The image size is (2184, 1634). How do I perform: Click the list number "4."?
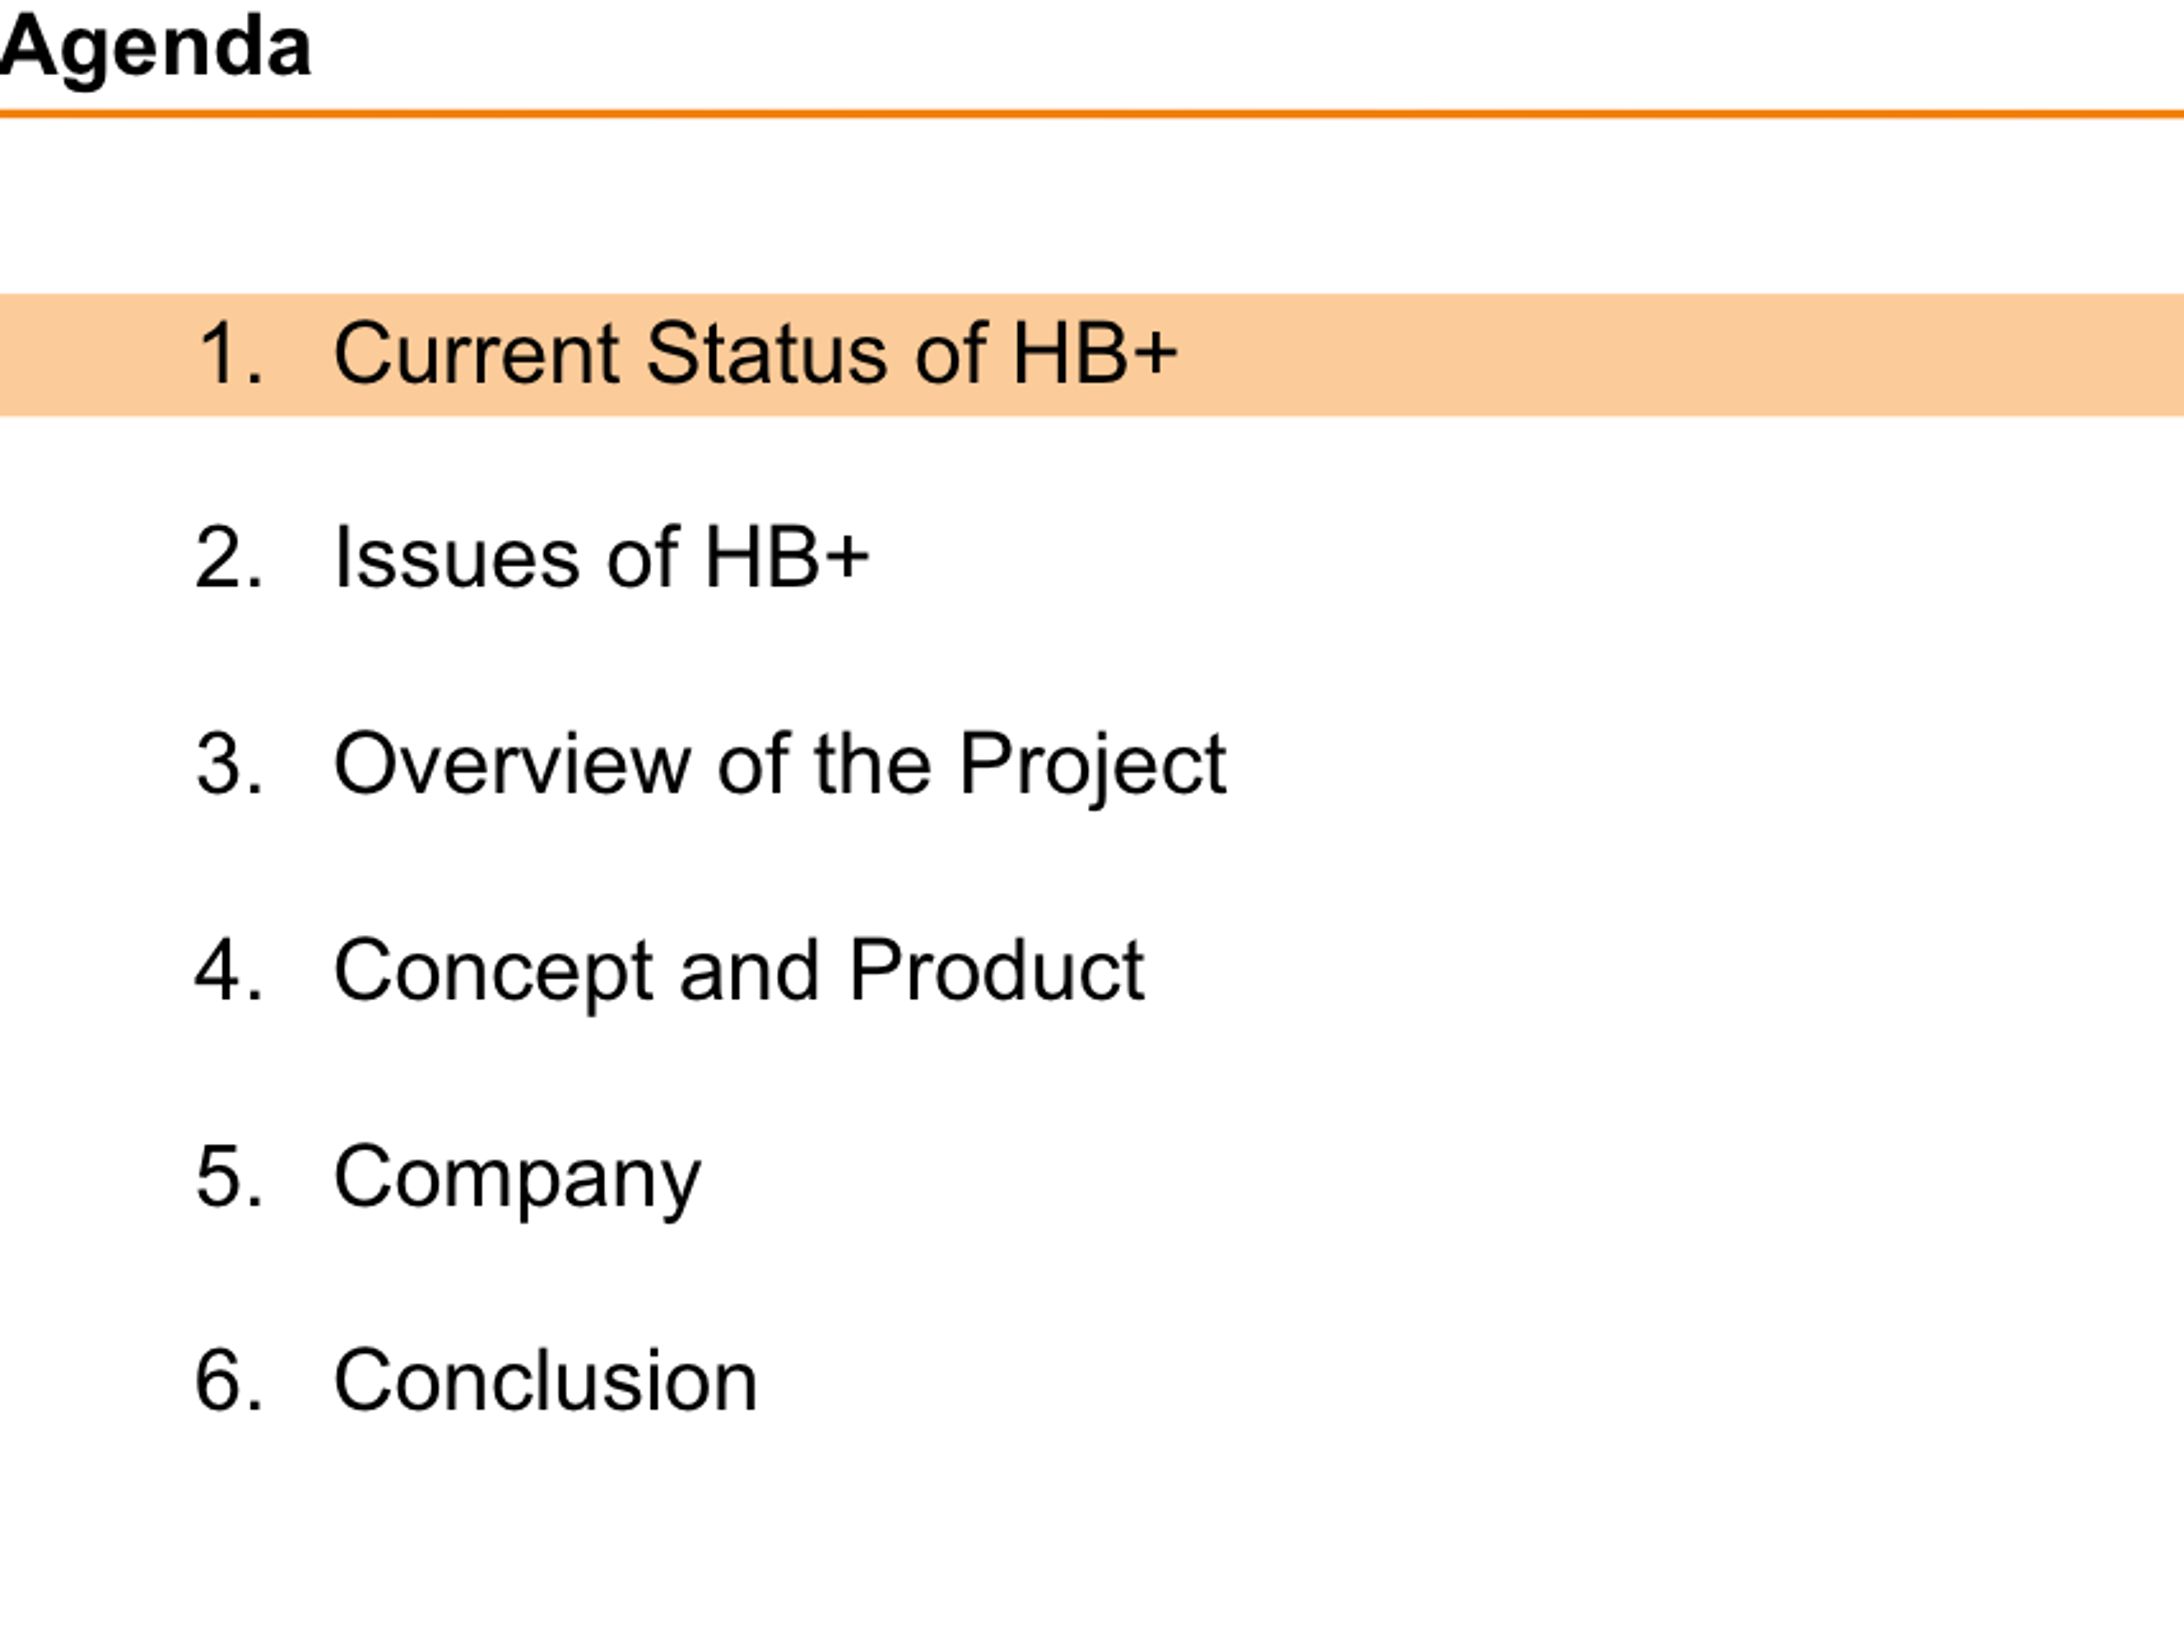tap(230, 971)
